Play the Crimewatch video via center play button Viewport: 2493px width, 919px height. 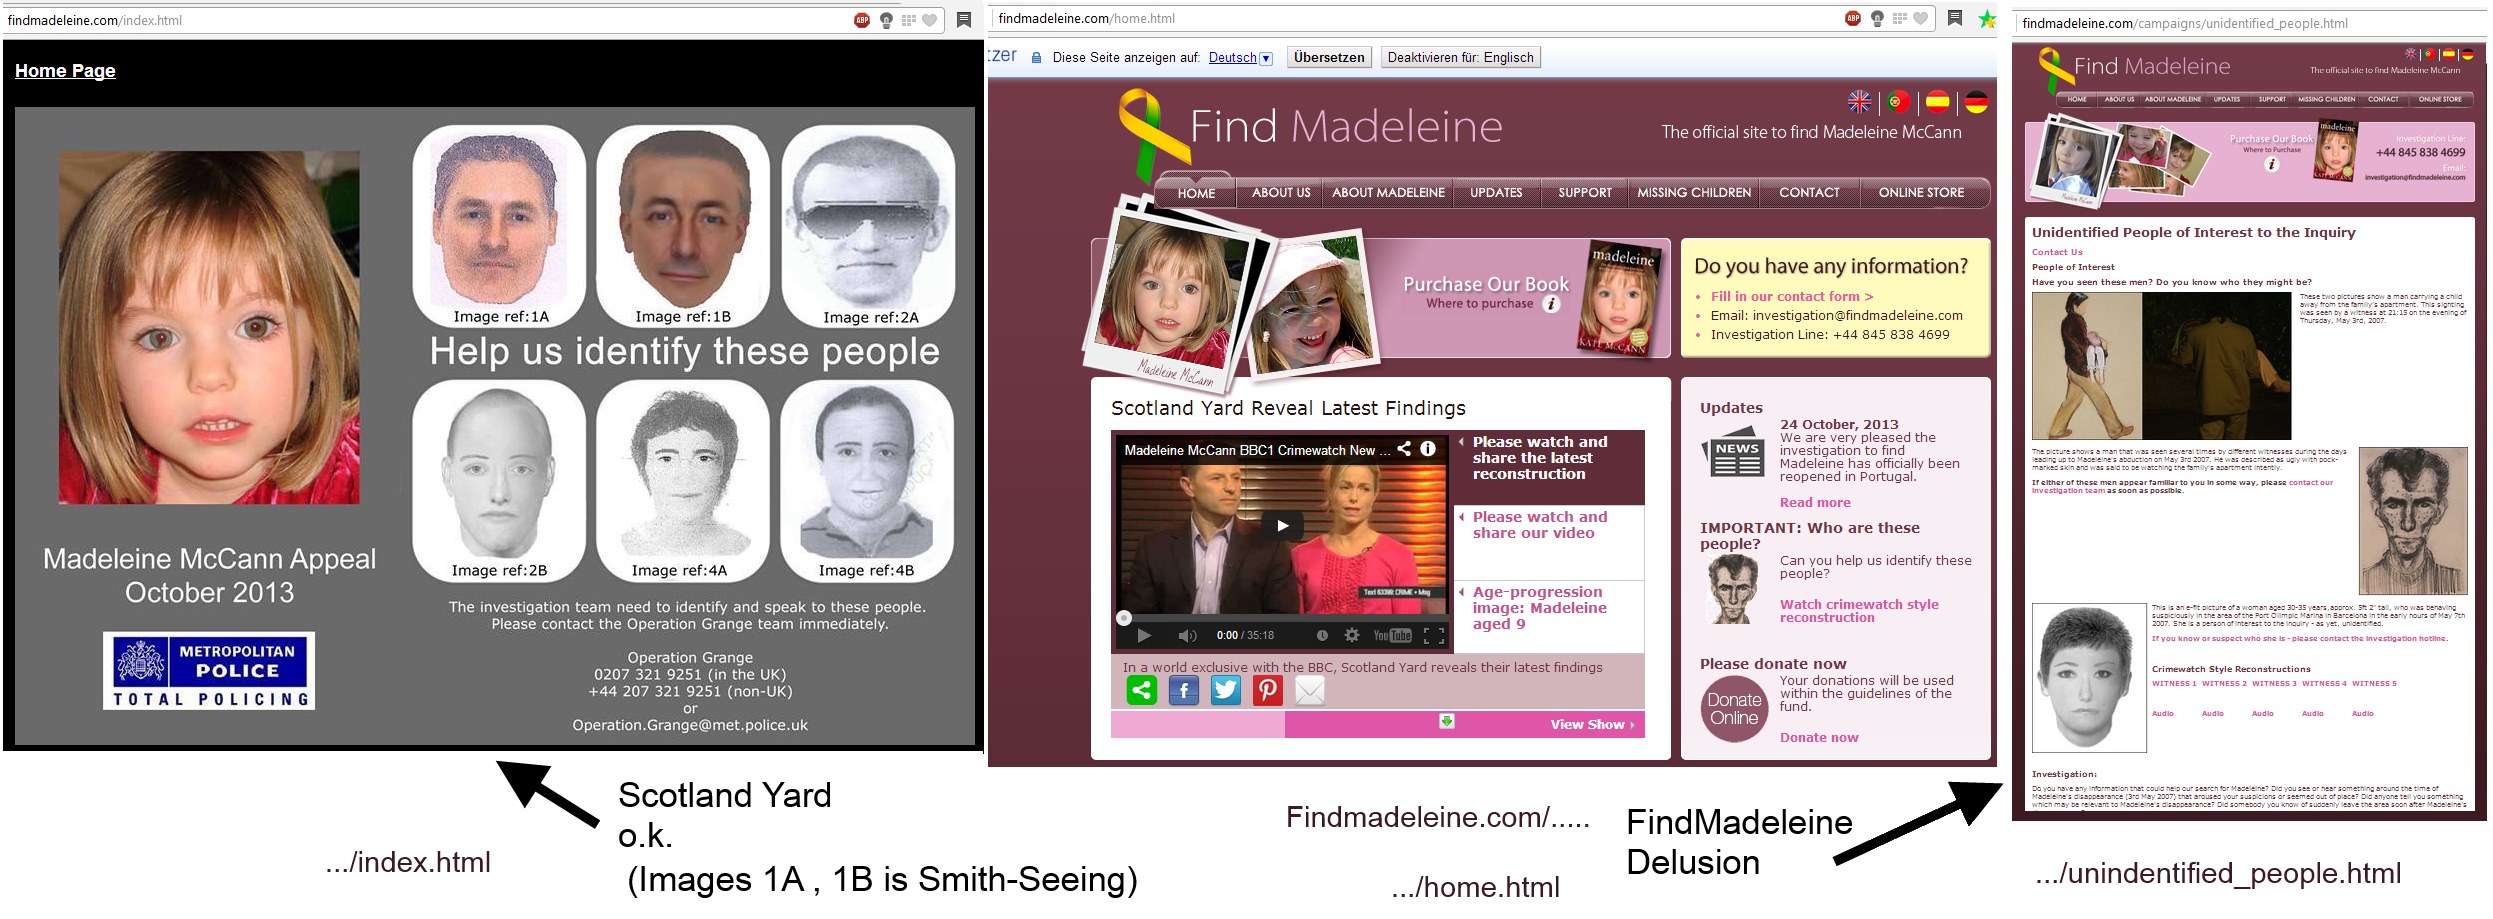click(x=1282, y=525)
